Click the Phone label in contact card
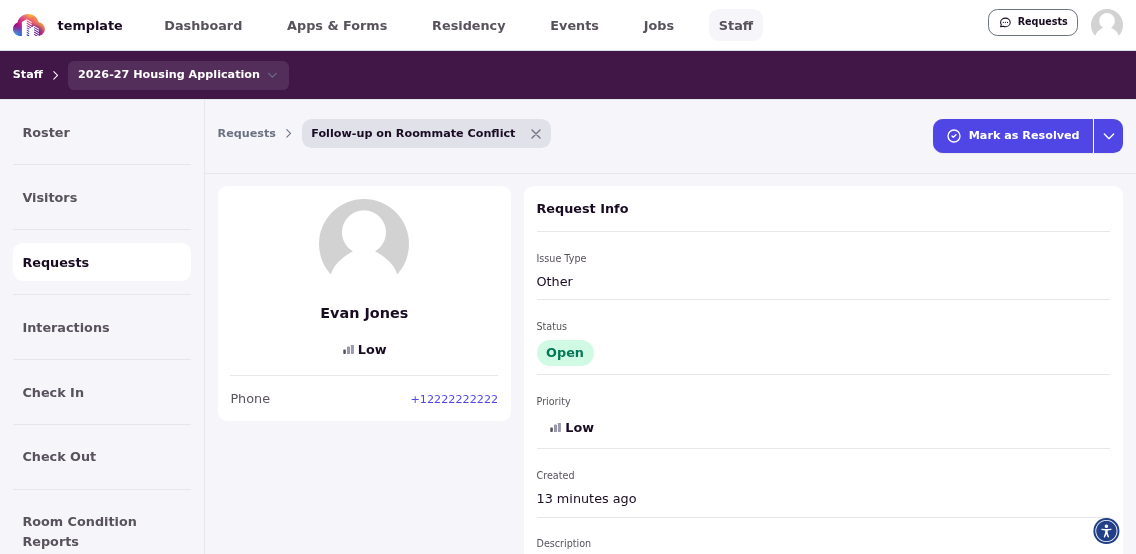The image size is (1136, 554). [250, 399]
